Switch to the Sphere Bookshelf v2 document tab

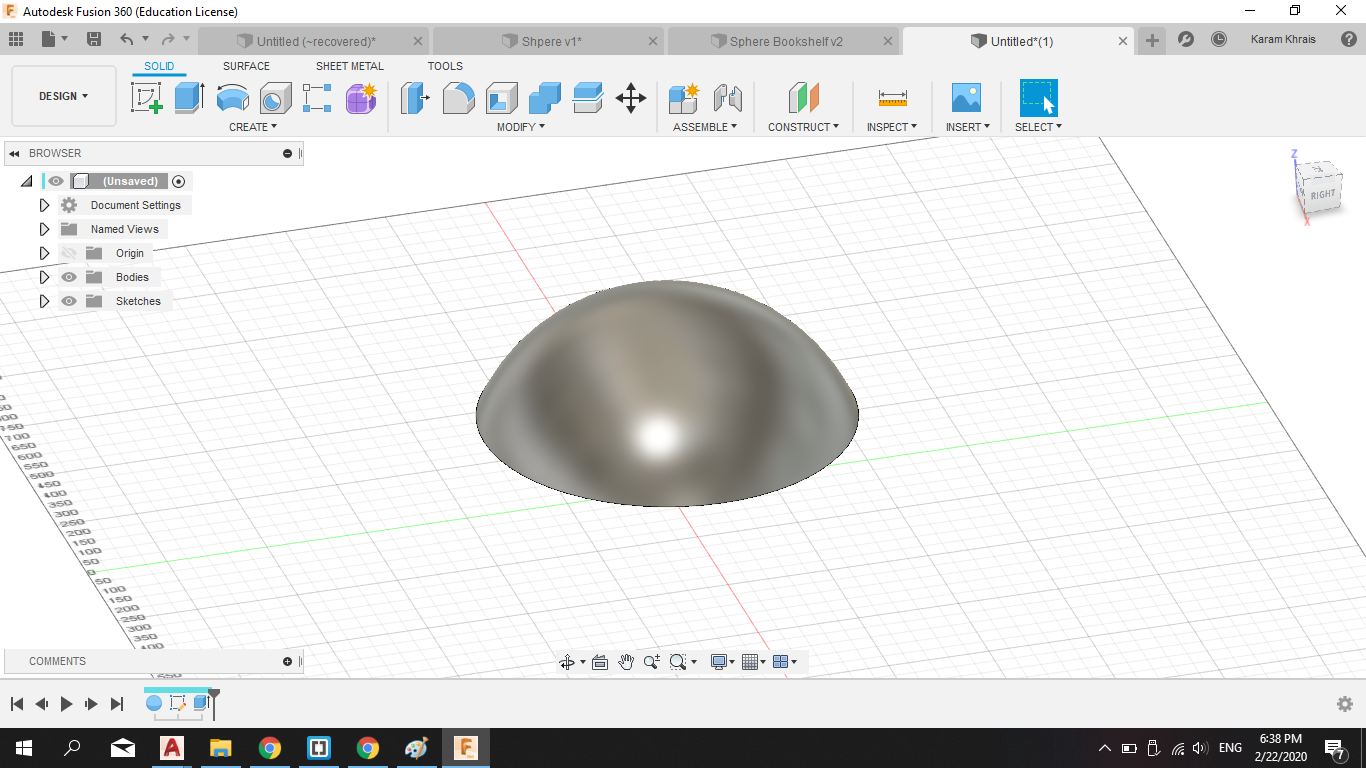click(x=785, y=41)
